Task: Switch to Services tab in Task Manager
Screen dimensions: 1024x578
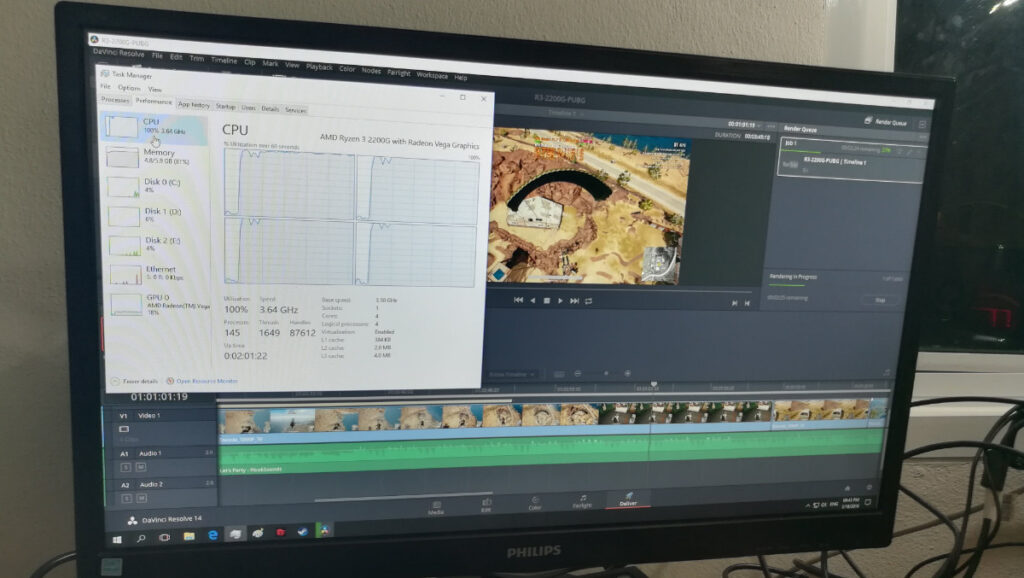Action: [295, 110]
